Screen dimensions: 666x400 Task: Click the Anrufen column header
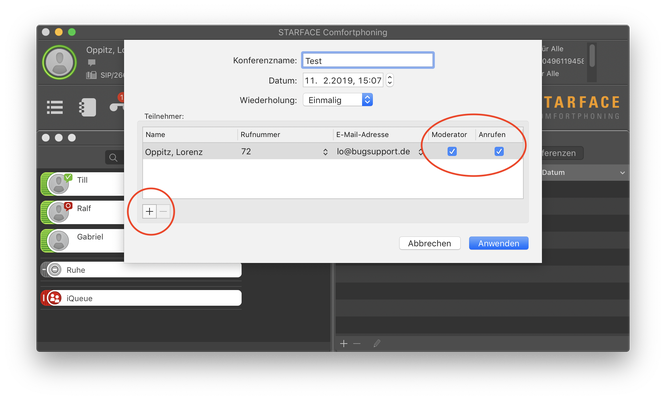tap(499, 135)
